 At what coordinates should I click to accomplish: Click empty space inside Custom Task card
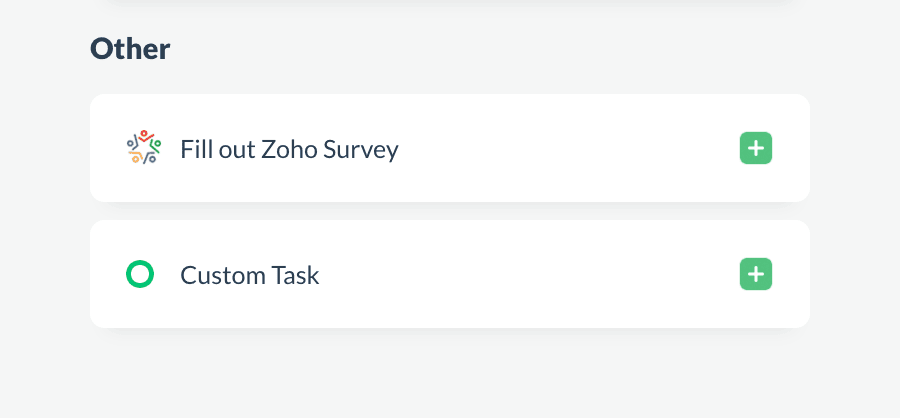coord(530,274)
